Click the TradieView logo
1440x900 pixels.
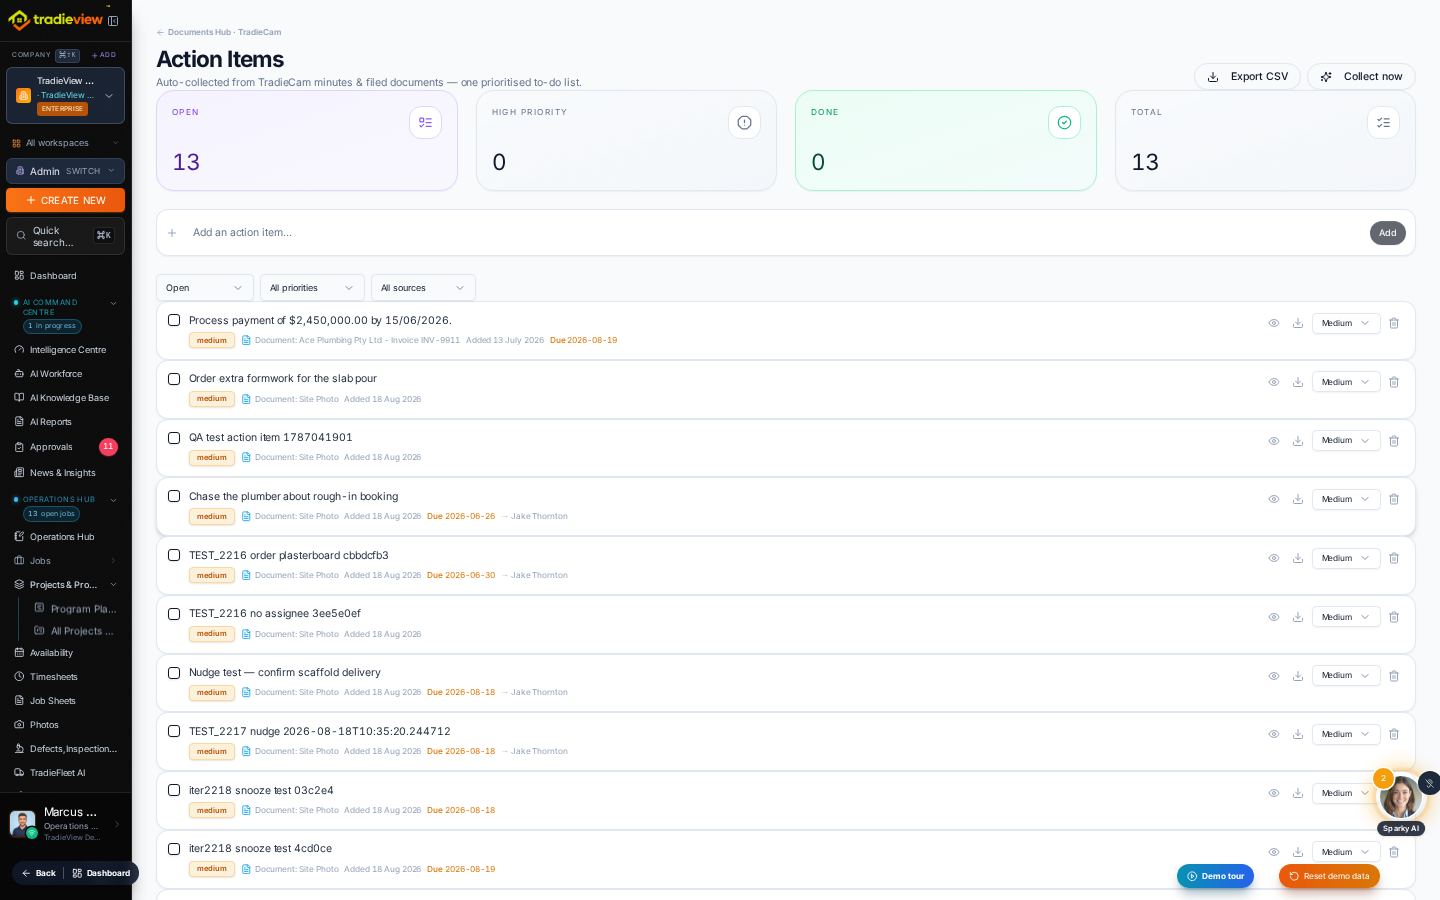55,20
